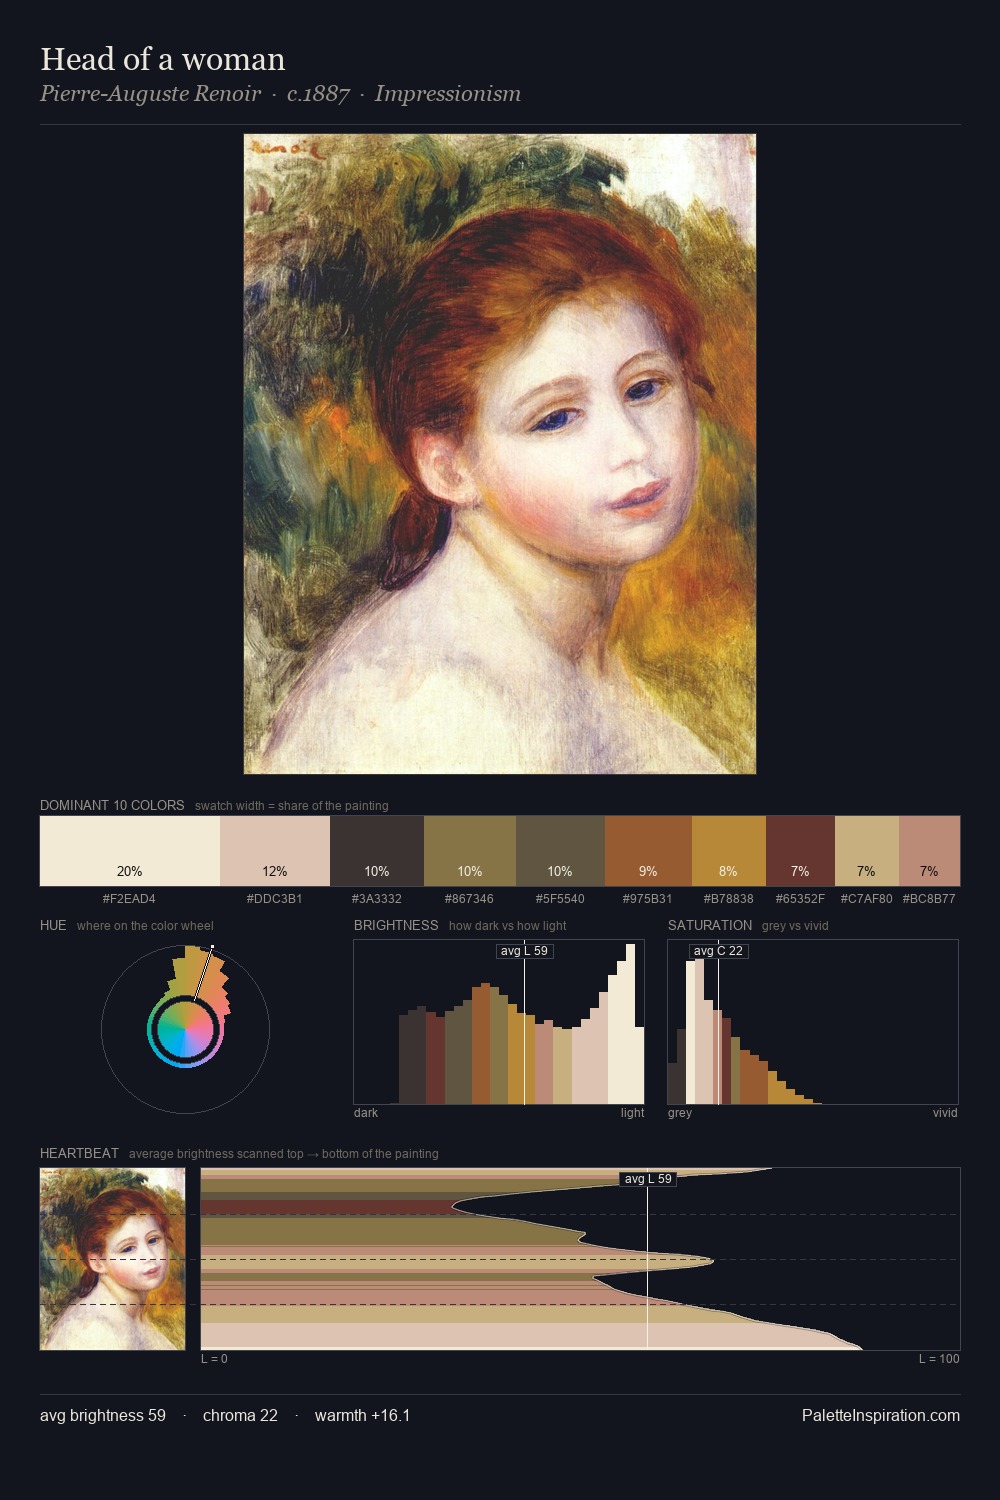
Task: Select the #DDC3B1 pale pink swatch
Action: click(275, 851)
